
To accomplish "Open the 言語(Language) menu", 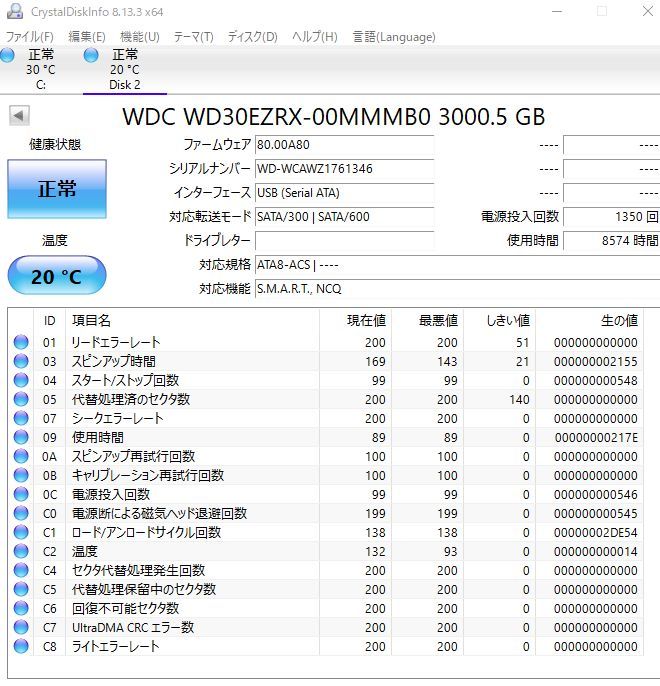I will (394, 37).
